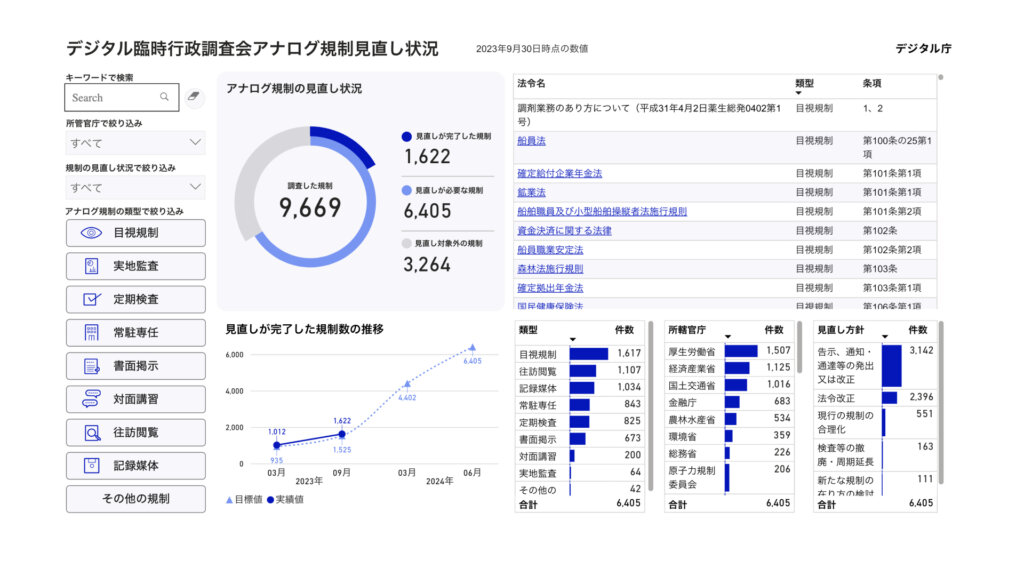
Task: Choose the 定期検査 checkmark icon
Action: click(91, 300)
